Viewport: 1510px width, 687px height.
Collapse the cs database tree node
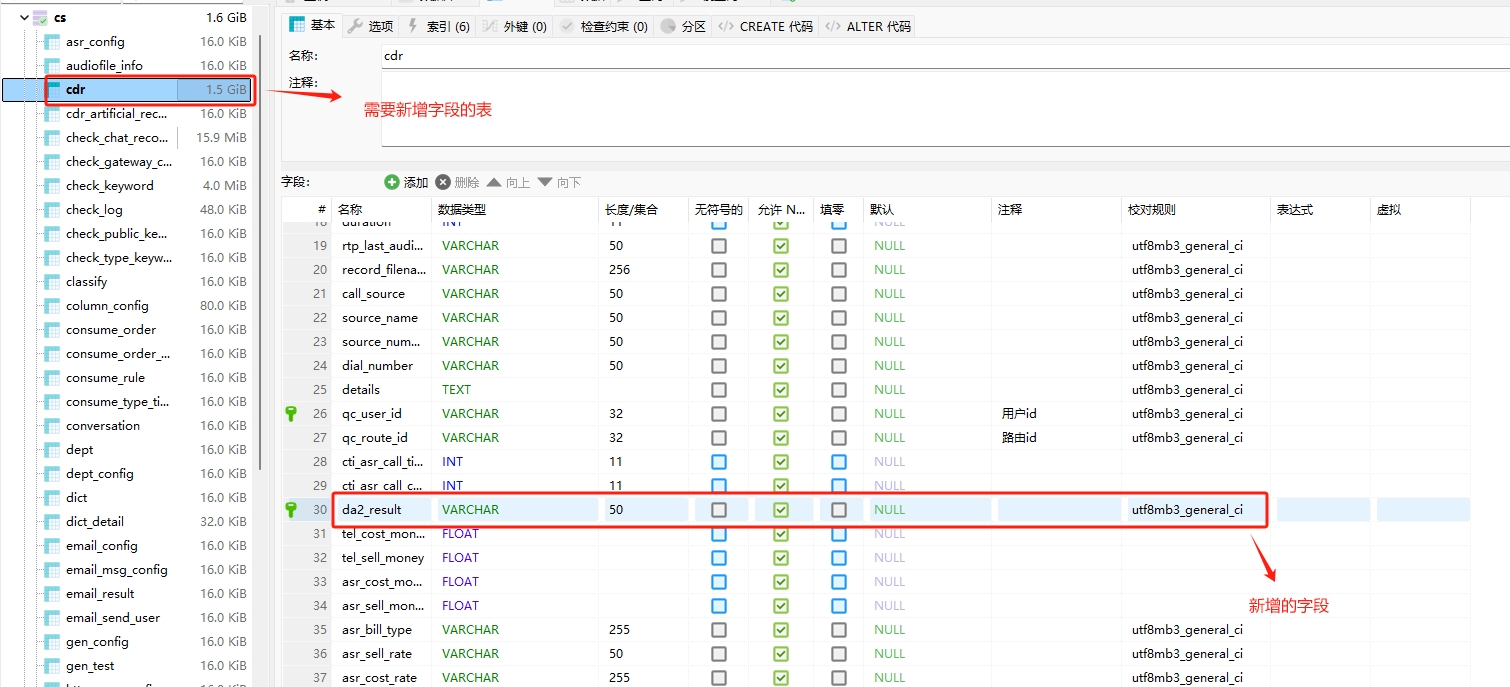pyautogui.click(x=24, y=18)
